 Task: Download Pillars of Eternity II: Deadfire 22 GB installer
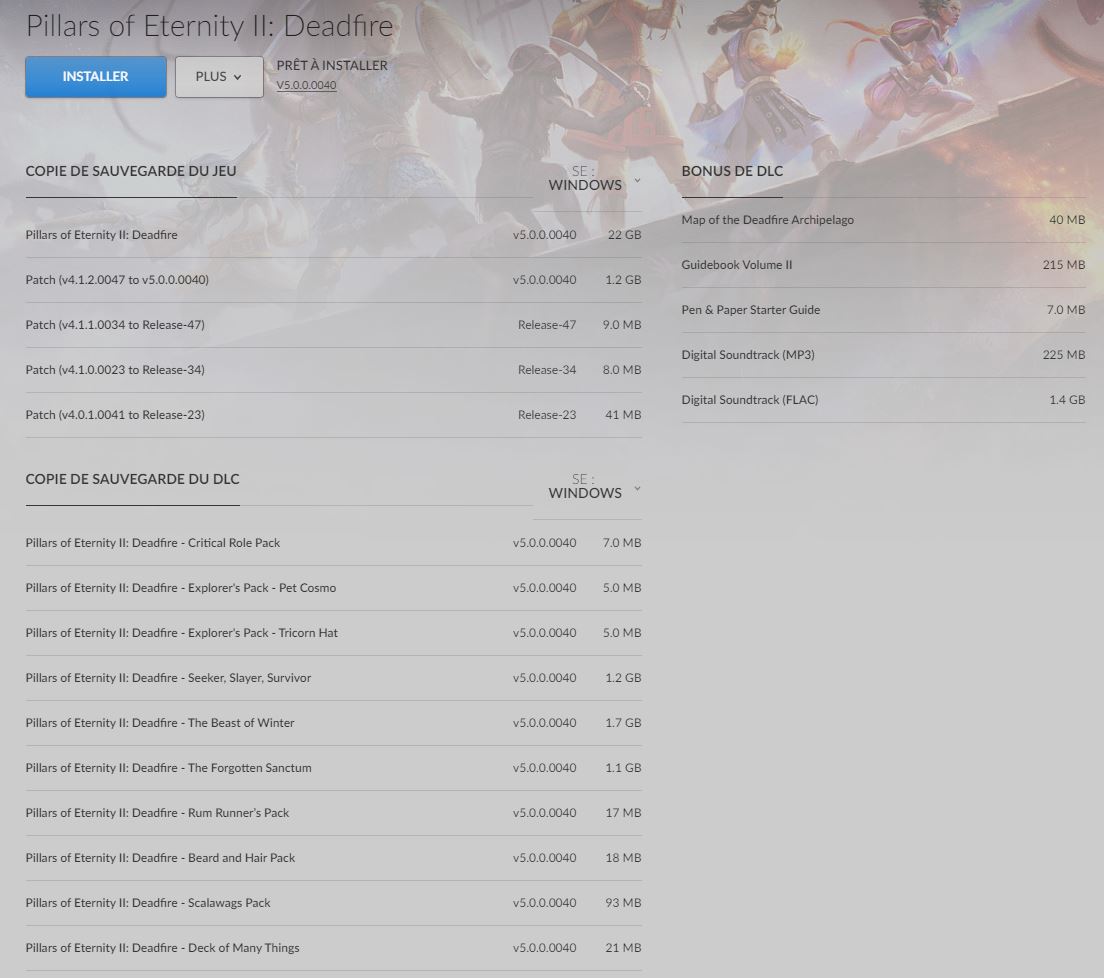pos(333,235)
